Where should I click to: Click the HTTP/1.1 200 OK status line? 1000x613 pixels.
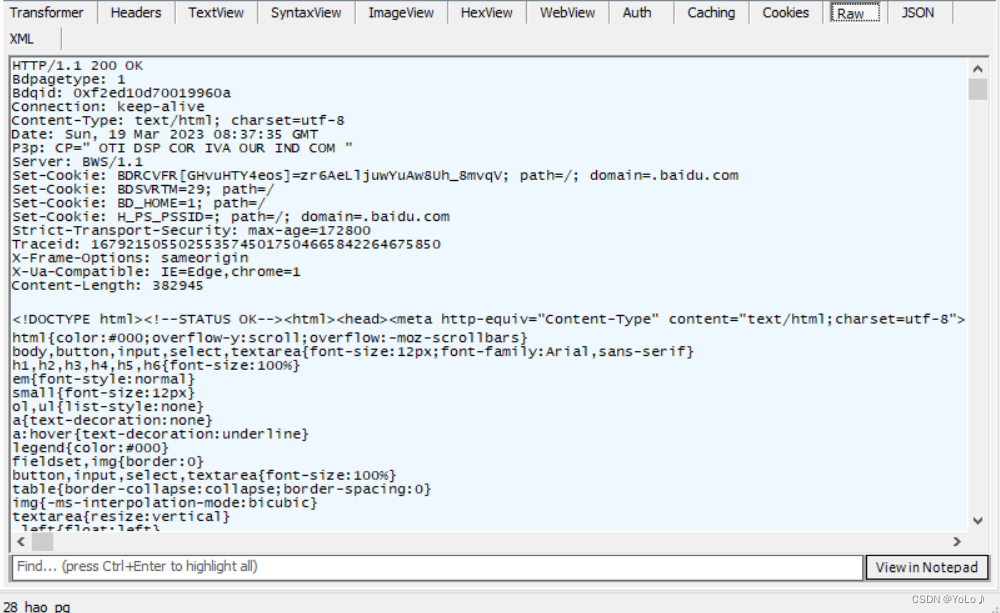pyautogui.click(x=78, y=66)
